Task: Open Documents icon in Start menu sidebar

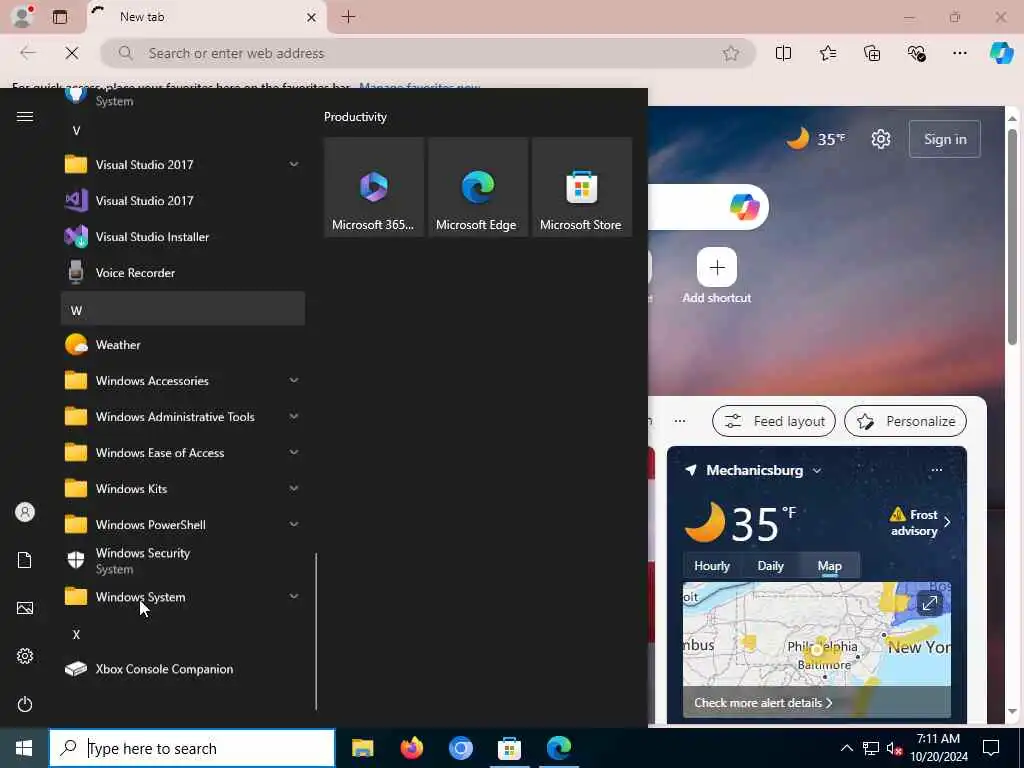Action: coord(25,560)
